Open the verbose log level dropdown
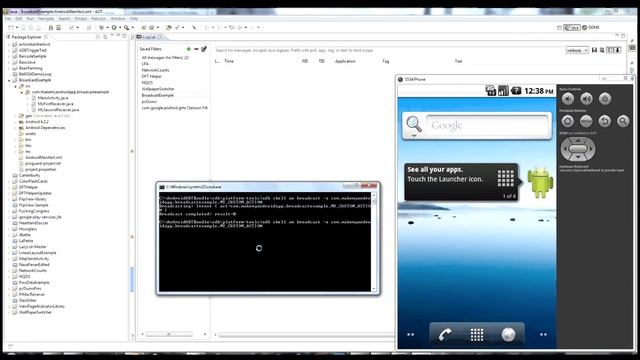Image resolution: width=640 pixels, height=360 pixels. pyautogui.click(x=577, y=50)
